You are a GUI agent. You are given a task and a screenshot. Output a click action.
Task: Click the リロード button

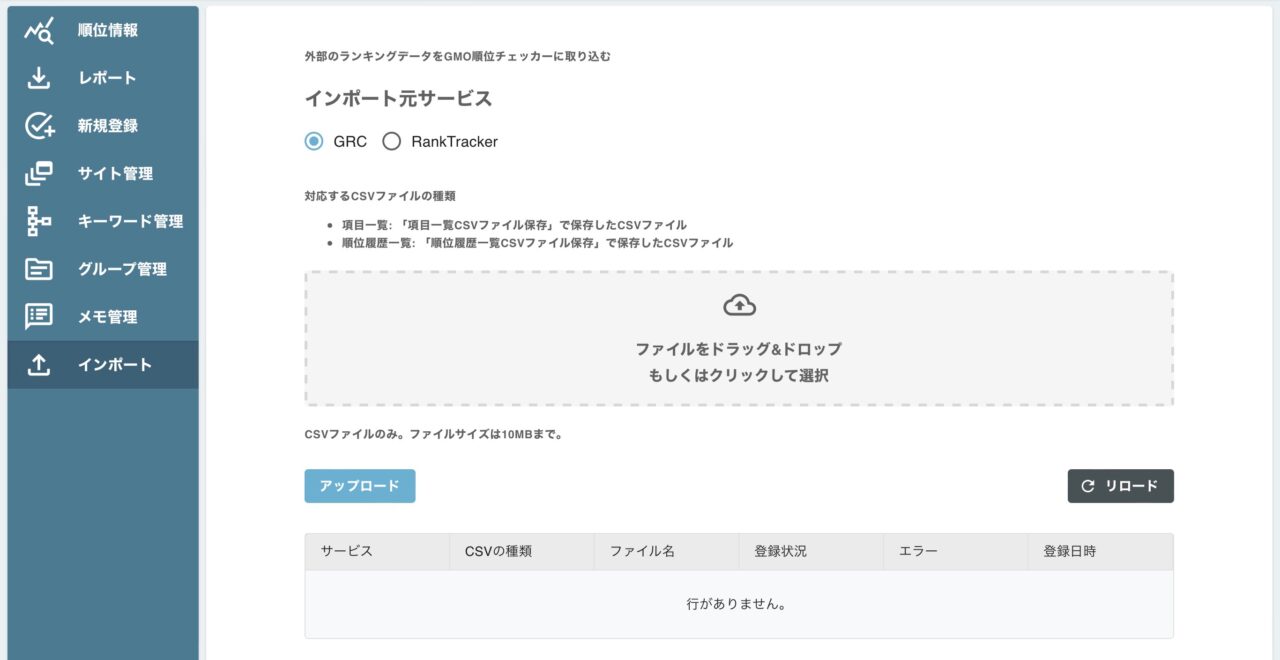point(1120,486)
